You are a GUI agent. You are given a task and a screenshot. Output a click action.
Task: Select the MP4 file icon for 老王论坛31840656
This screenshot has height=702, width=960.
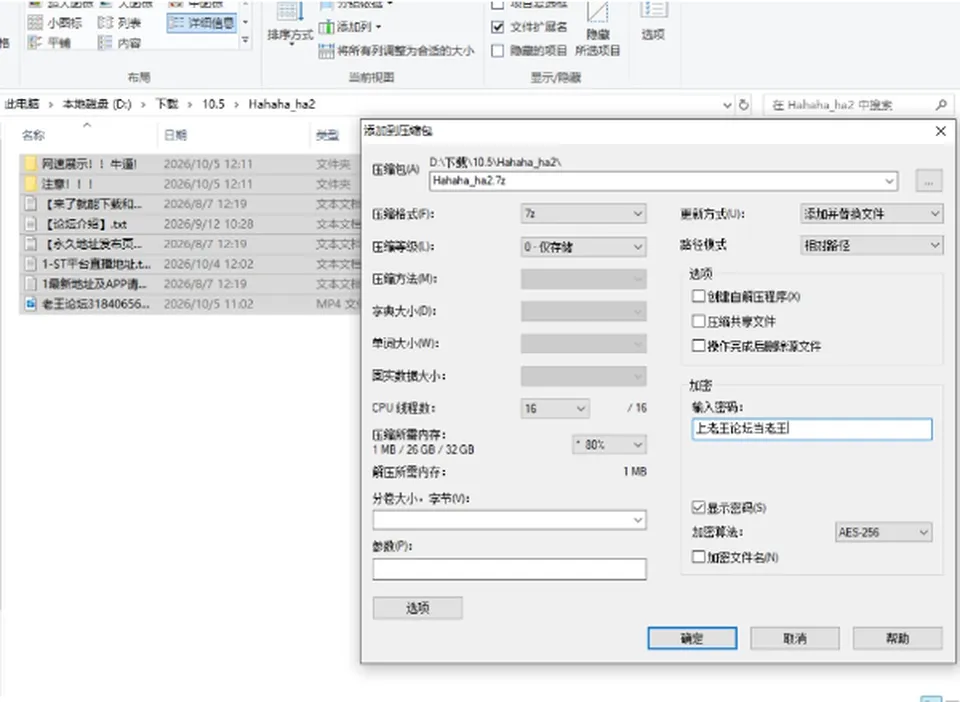click(30, 304)
